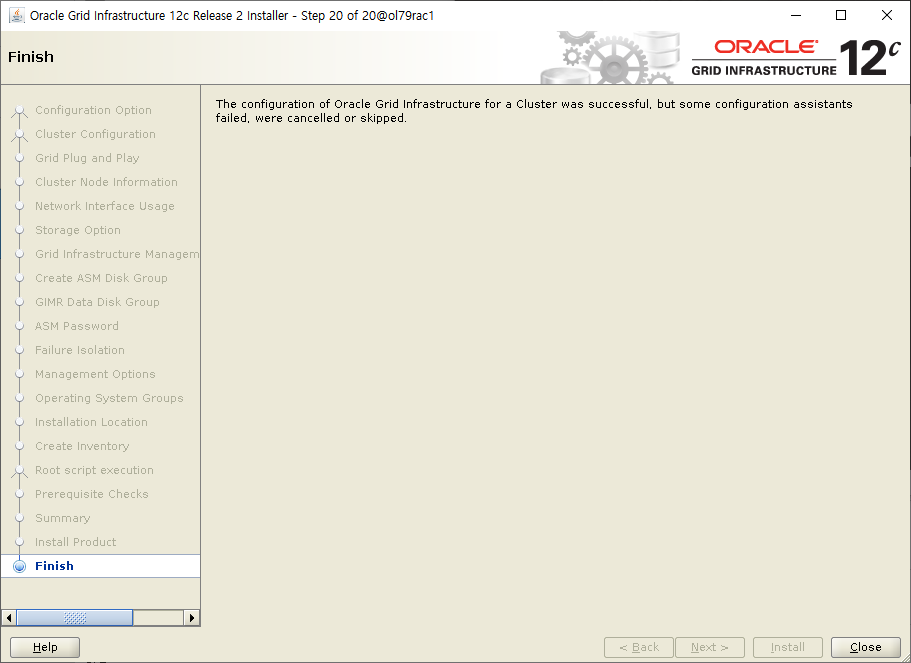This screenshot has height=663, width=911.
Task: Click the greyed Next button
Action: tap(709, 647)
